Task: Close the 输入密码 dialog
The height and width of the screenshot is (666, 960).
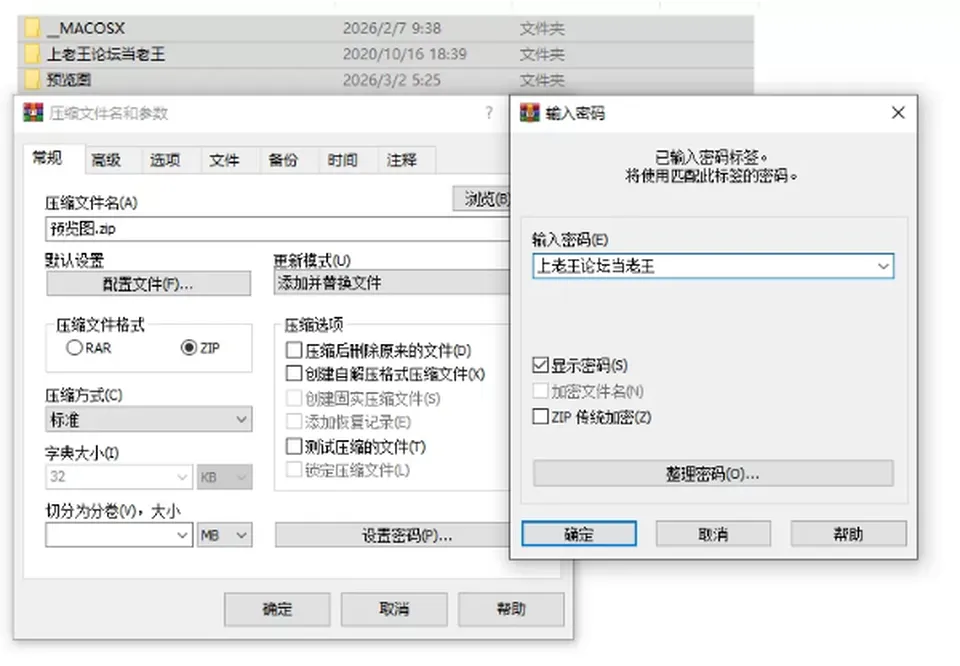Action: [x=898, y=113]
